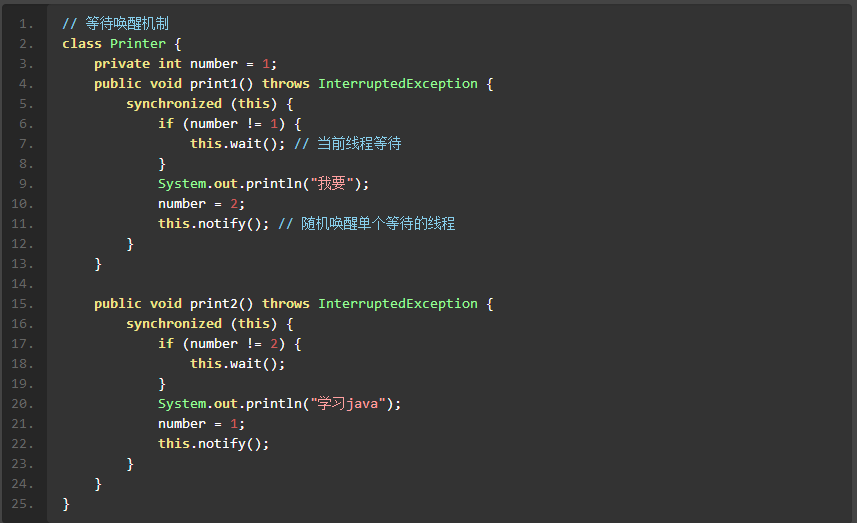Select the class name 'Printer' on line 2
Viewport: 857px width, 523px height.
[x=138, y=44]
